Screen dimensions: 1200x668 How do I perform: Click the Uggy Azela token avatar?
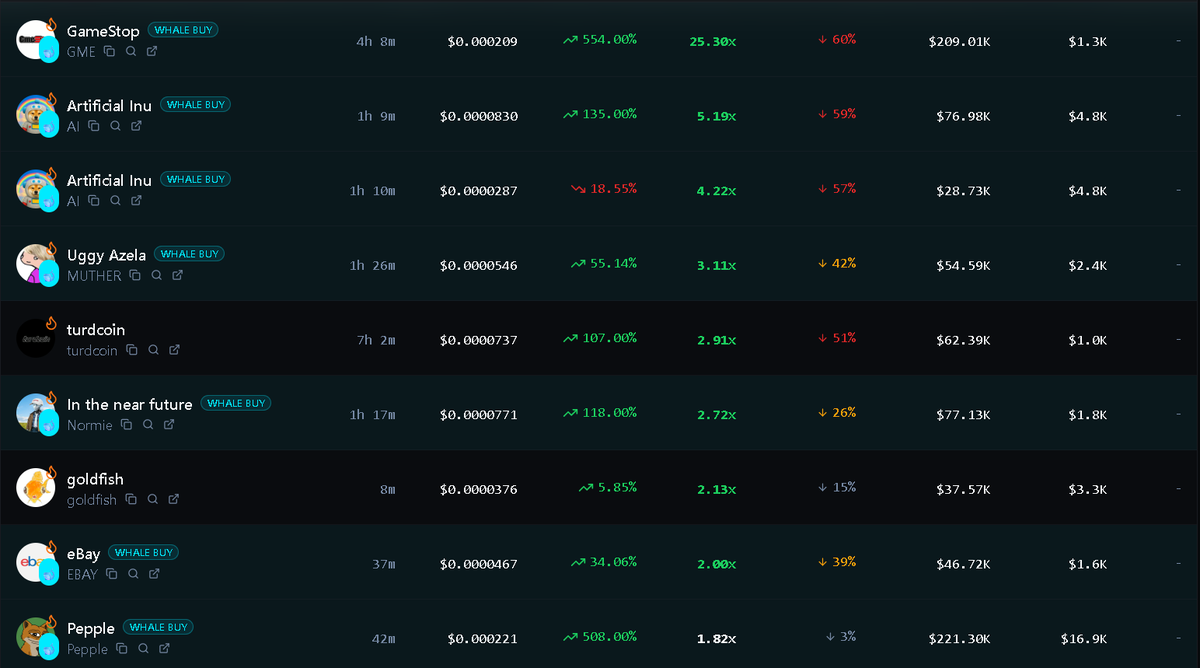point(36,263)
